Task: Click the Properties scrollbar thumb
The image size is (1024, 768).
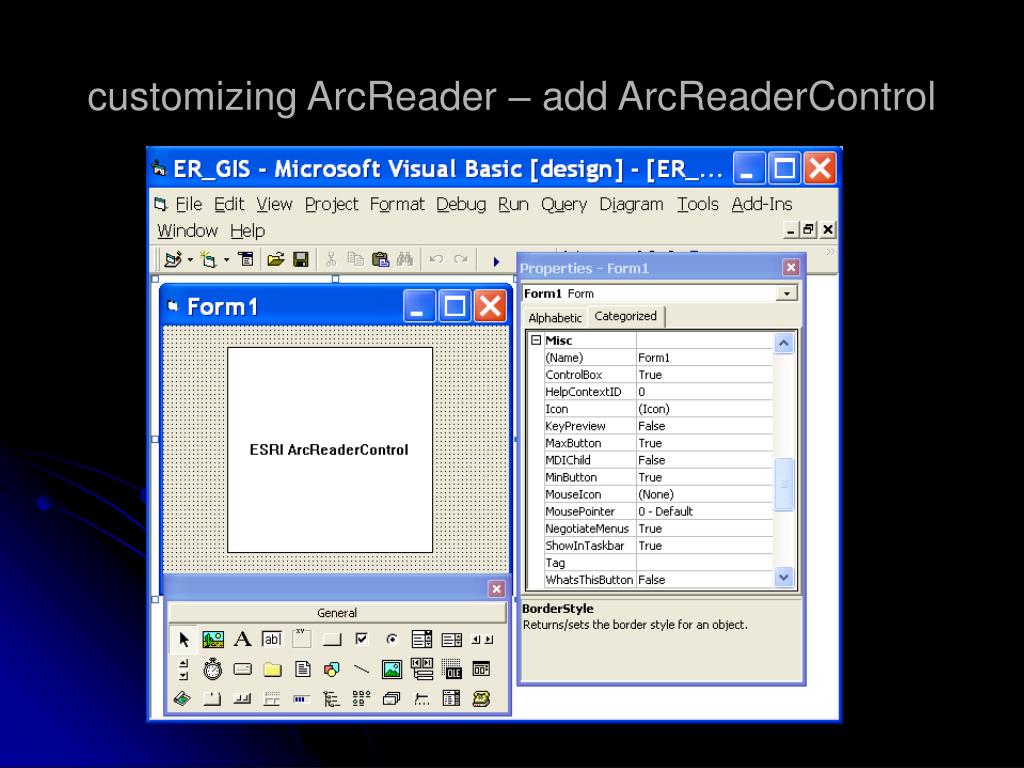Action: point(784,485)
